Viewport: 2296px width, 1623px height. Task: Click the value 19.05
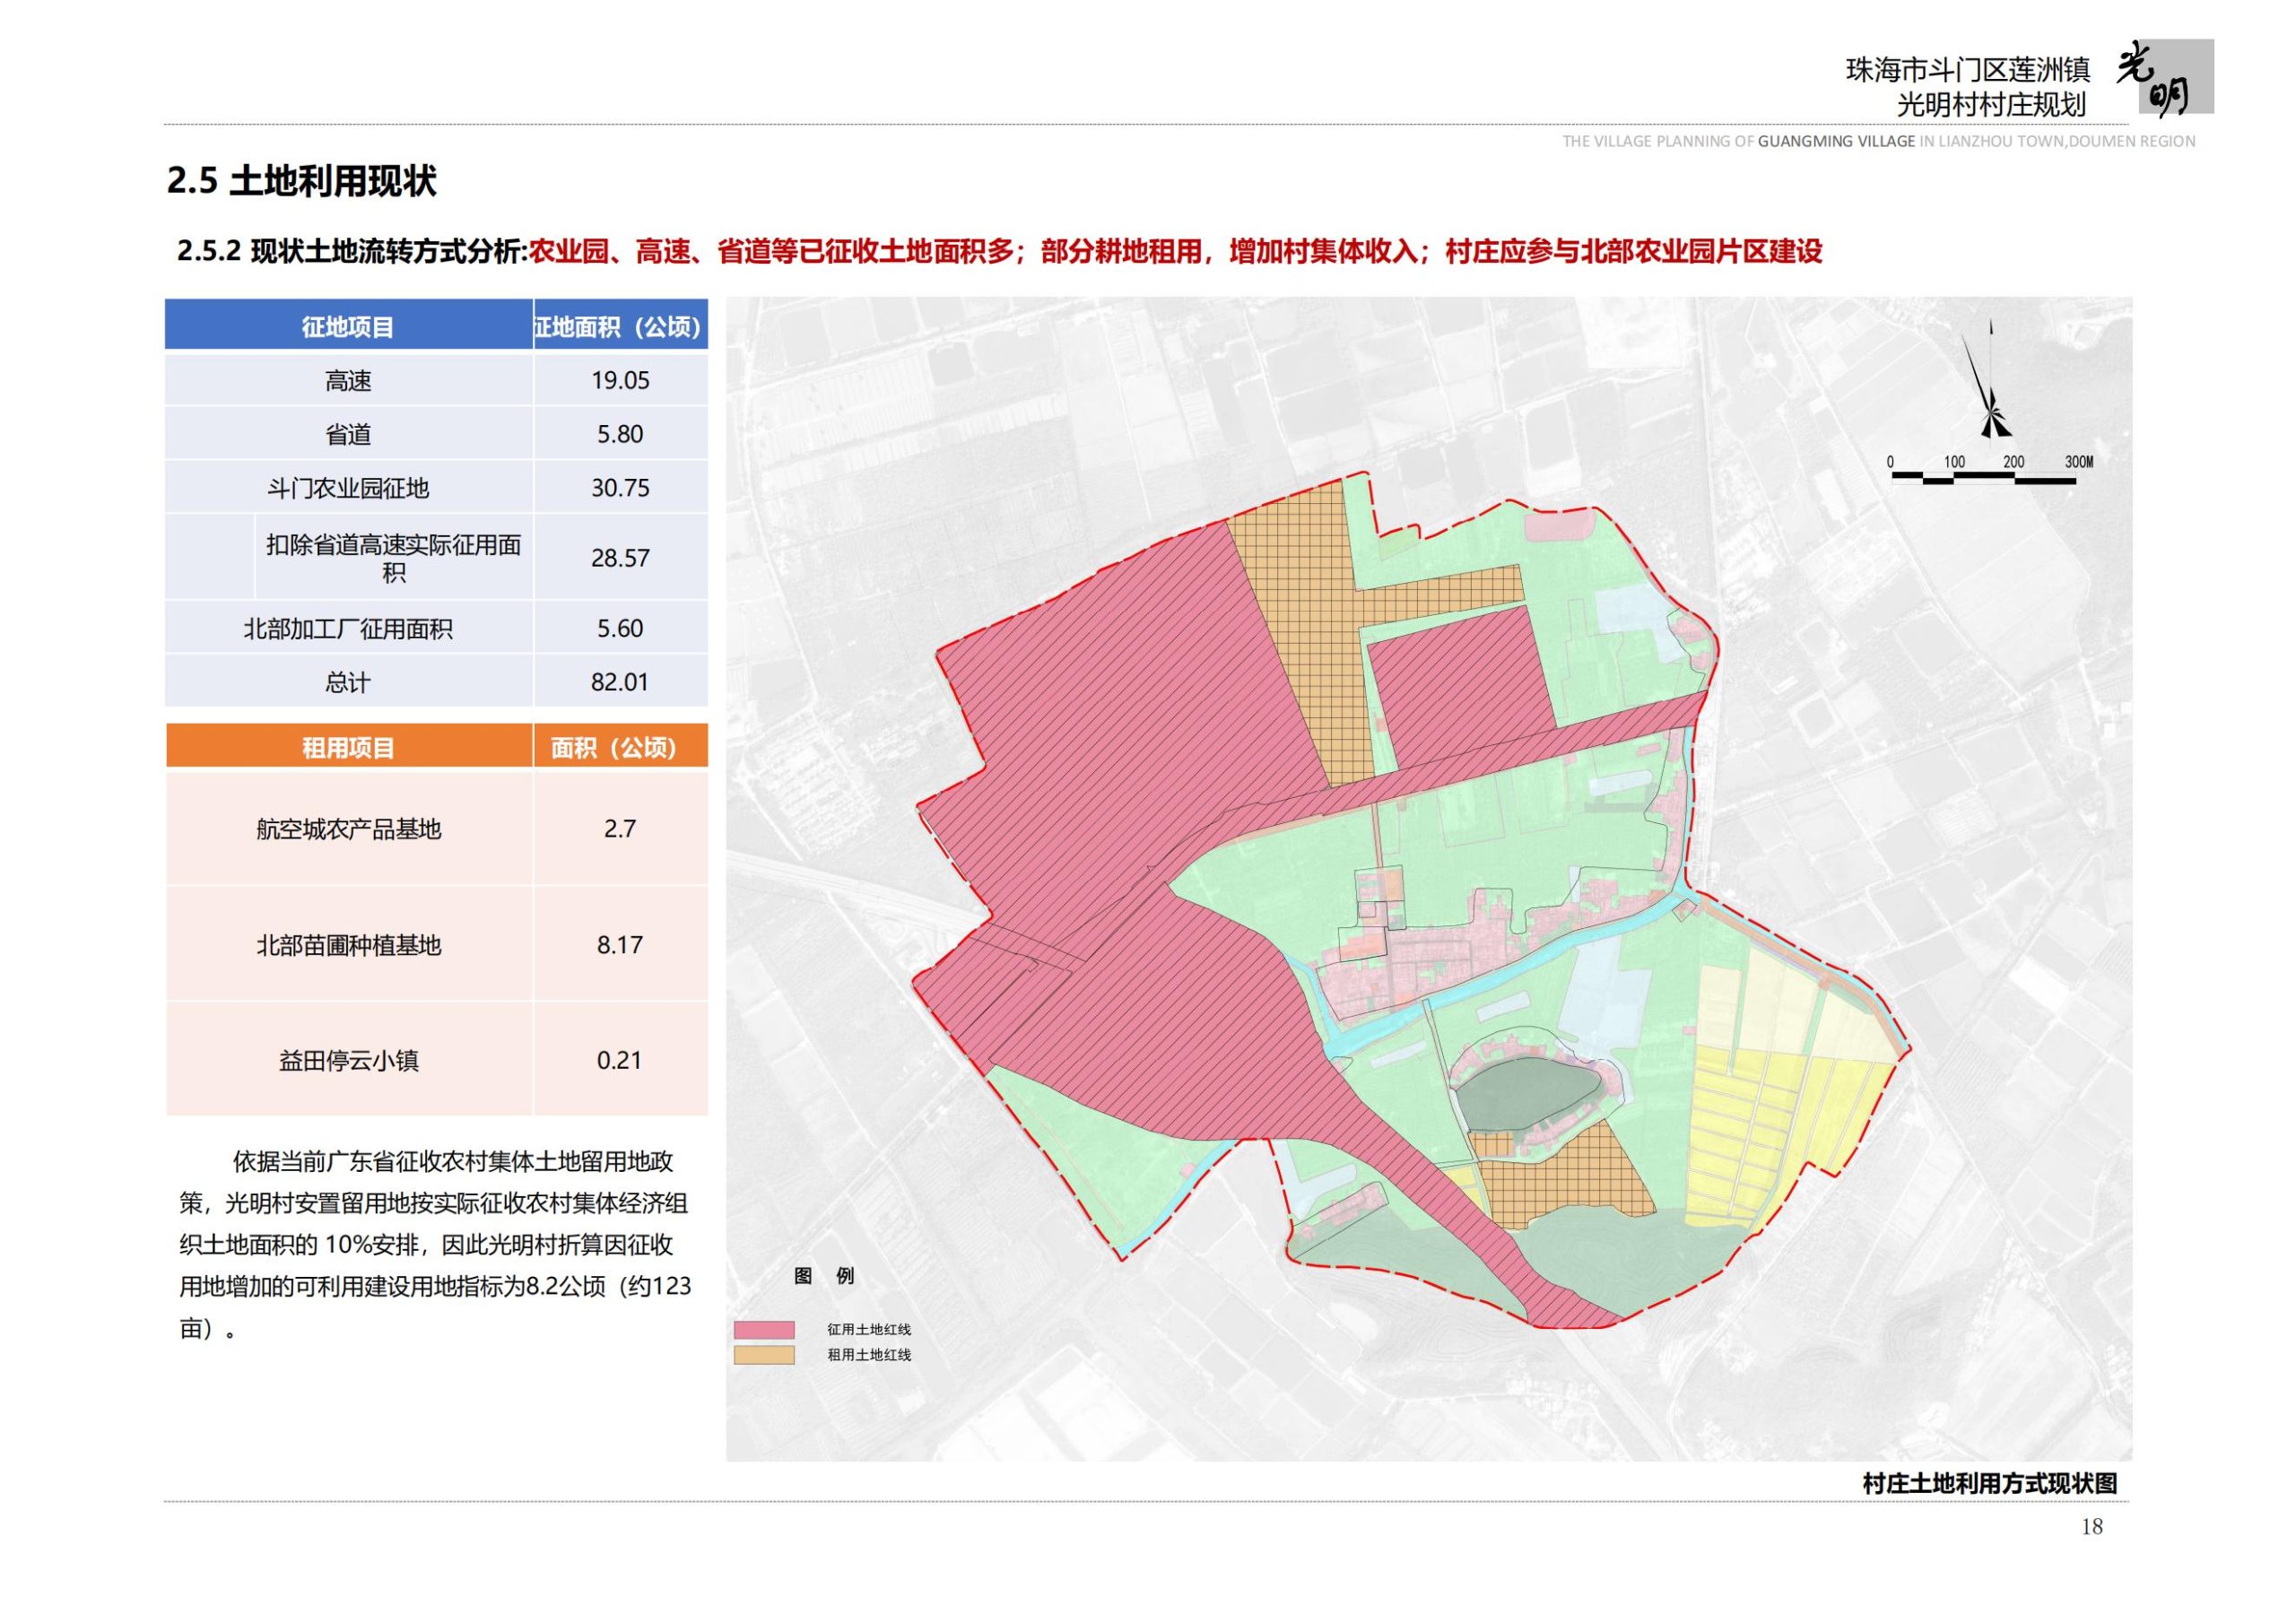tap(620, 380)
